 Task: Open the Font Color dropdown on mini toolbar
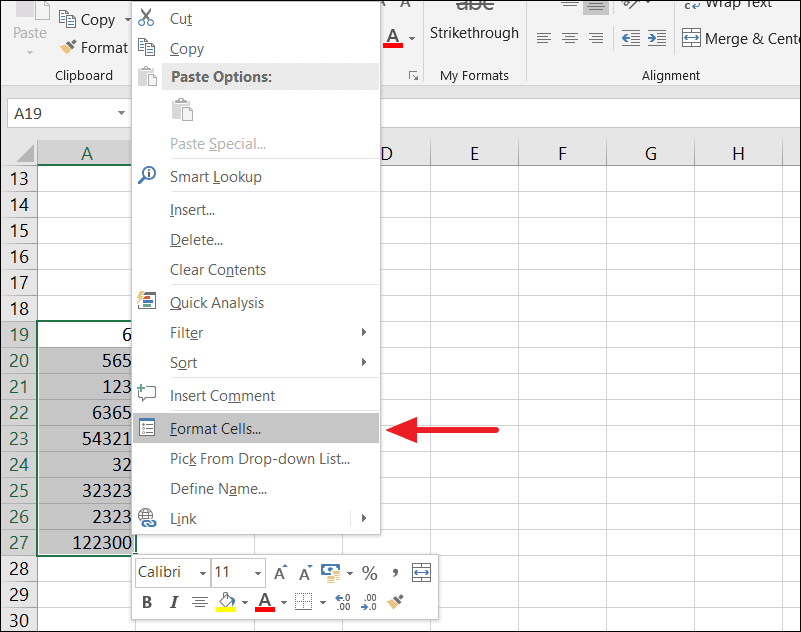point(284,601)
